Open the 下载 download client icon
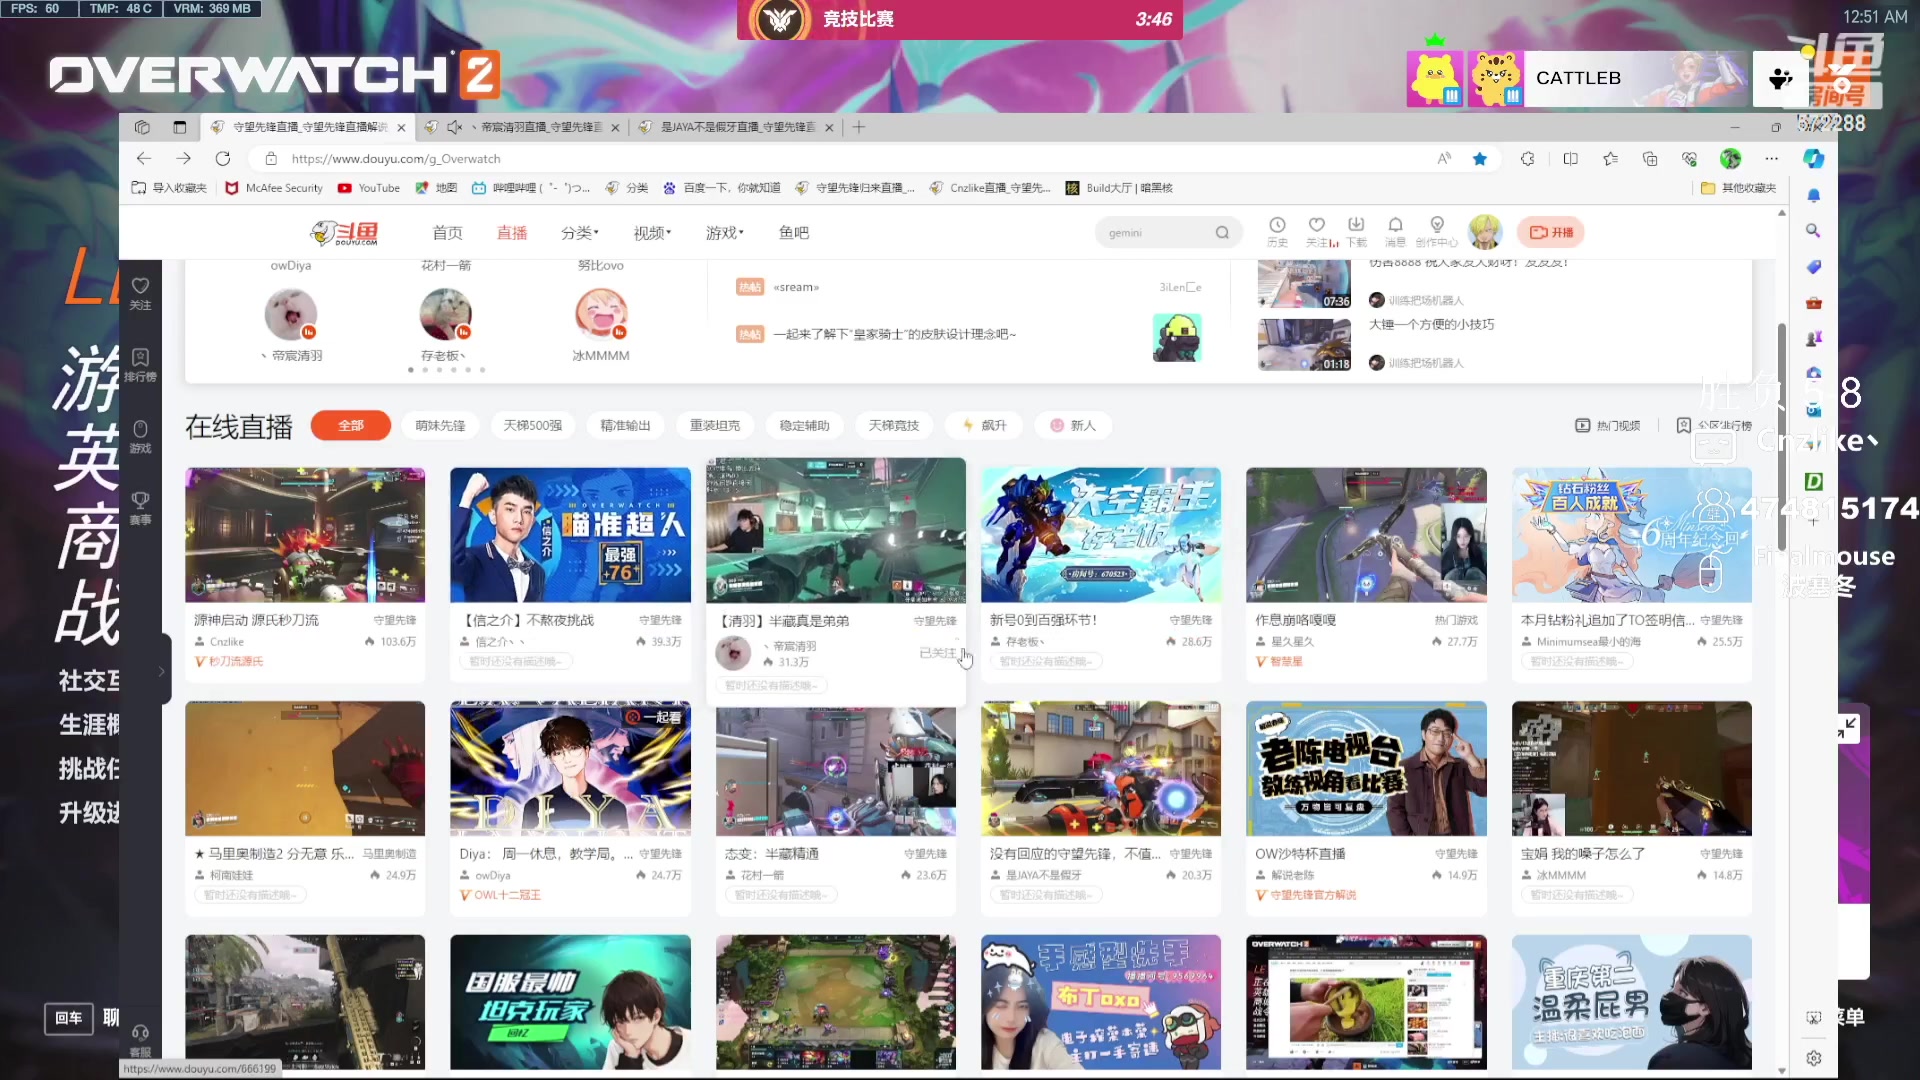This screenshot has width=1920, height=1080. pyautogui.click(x=1357, y=231)
